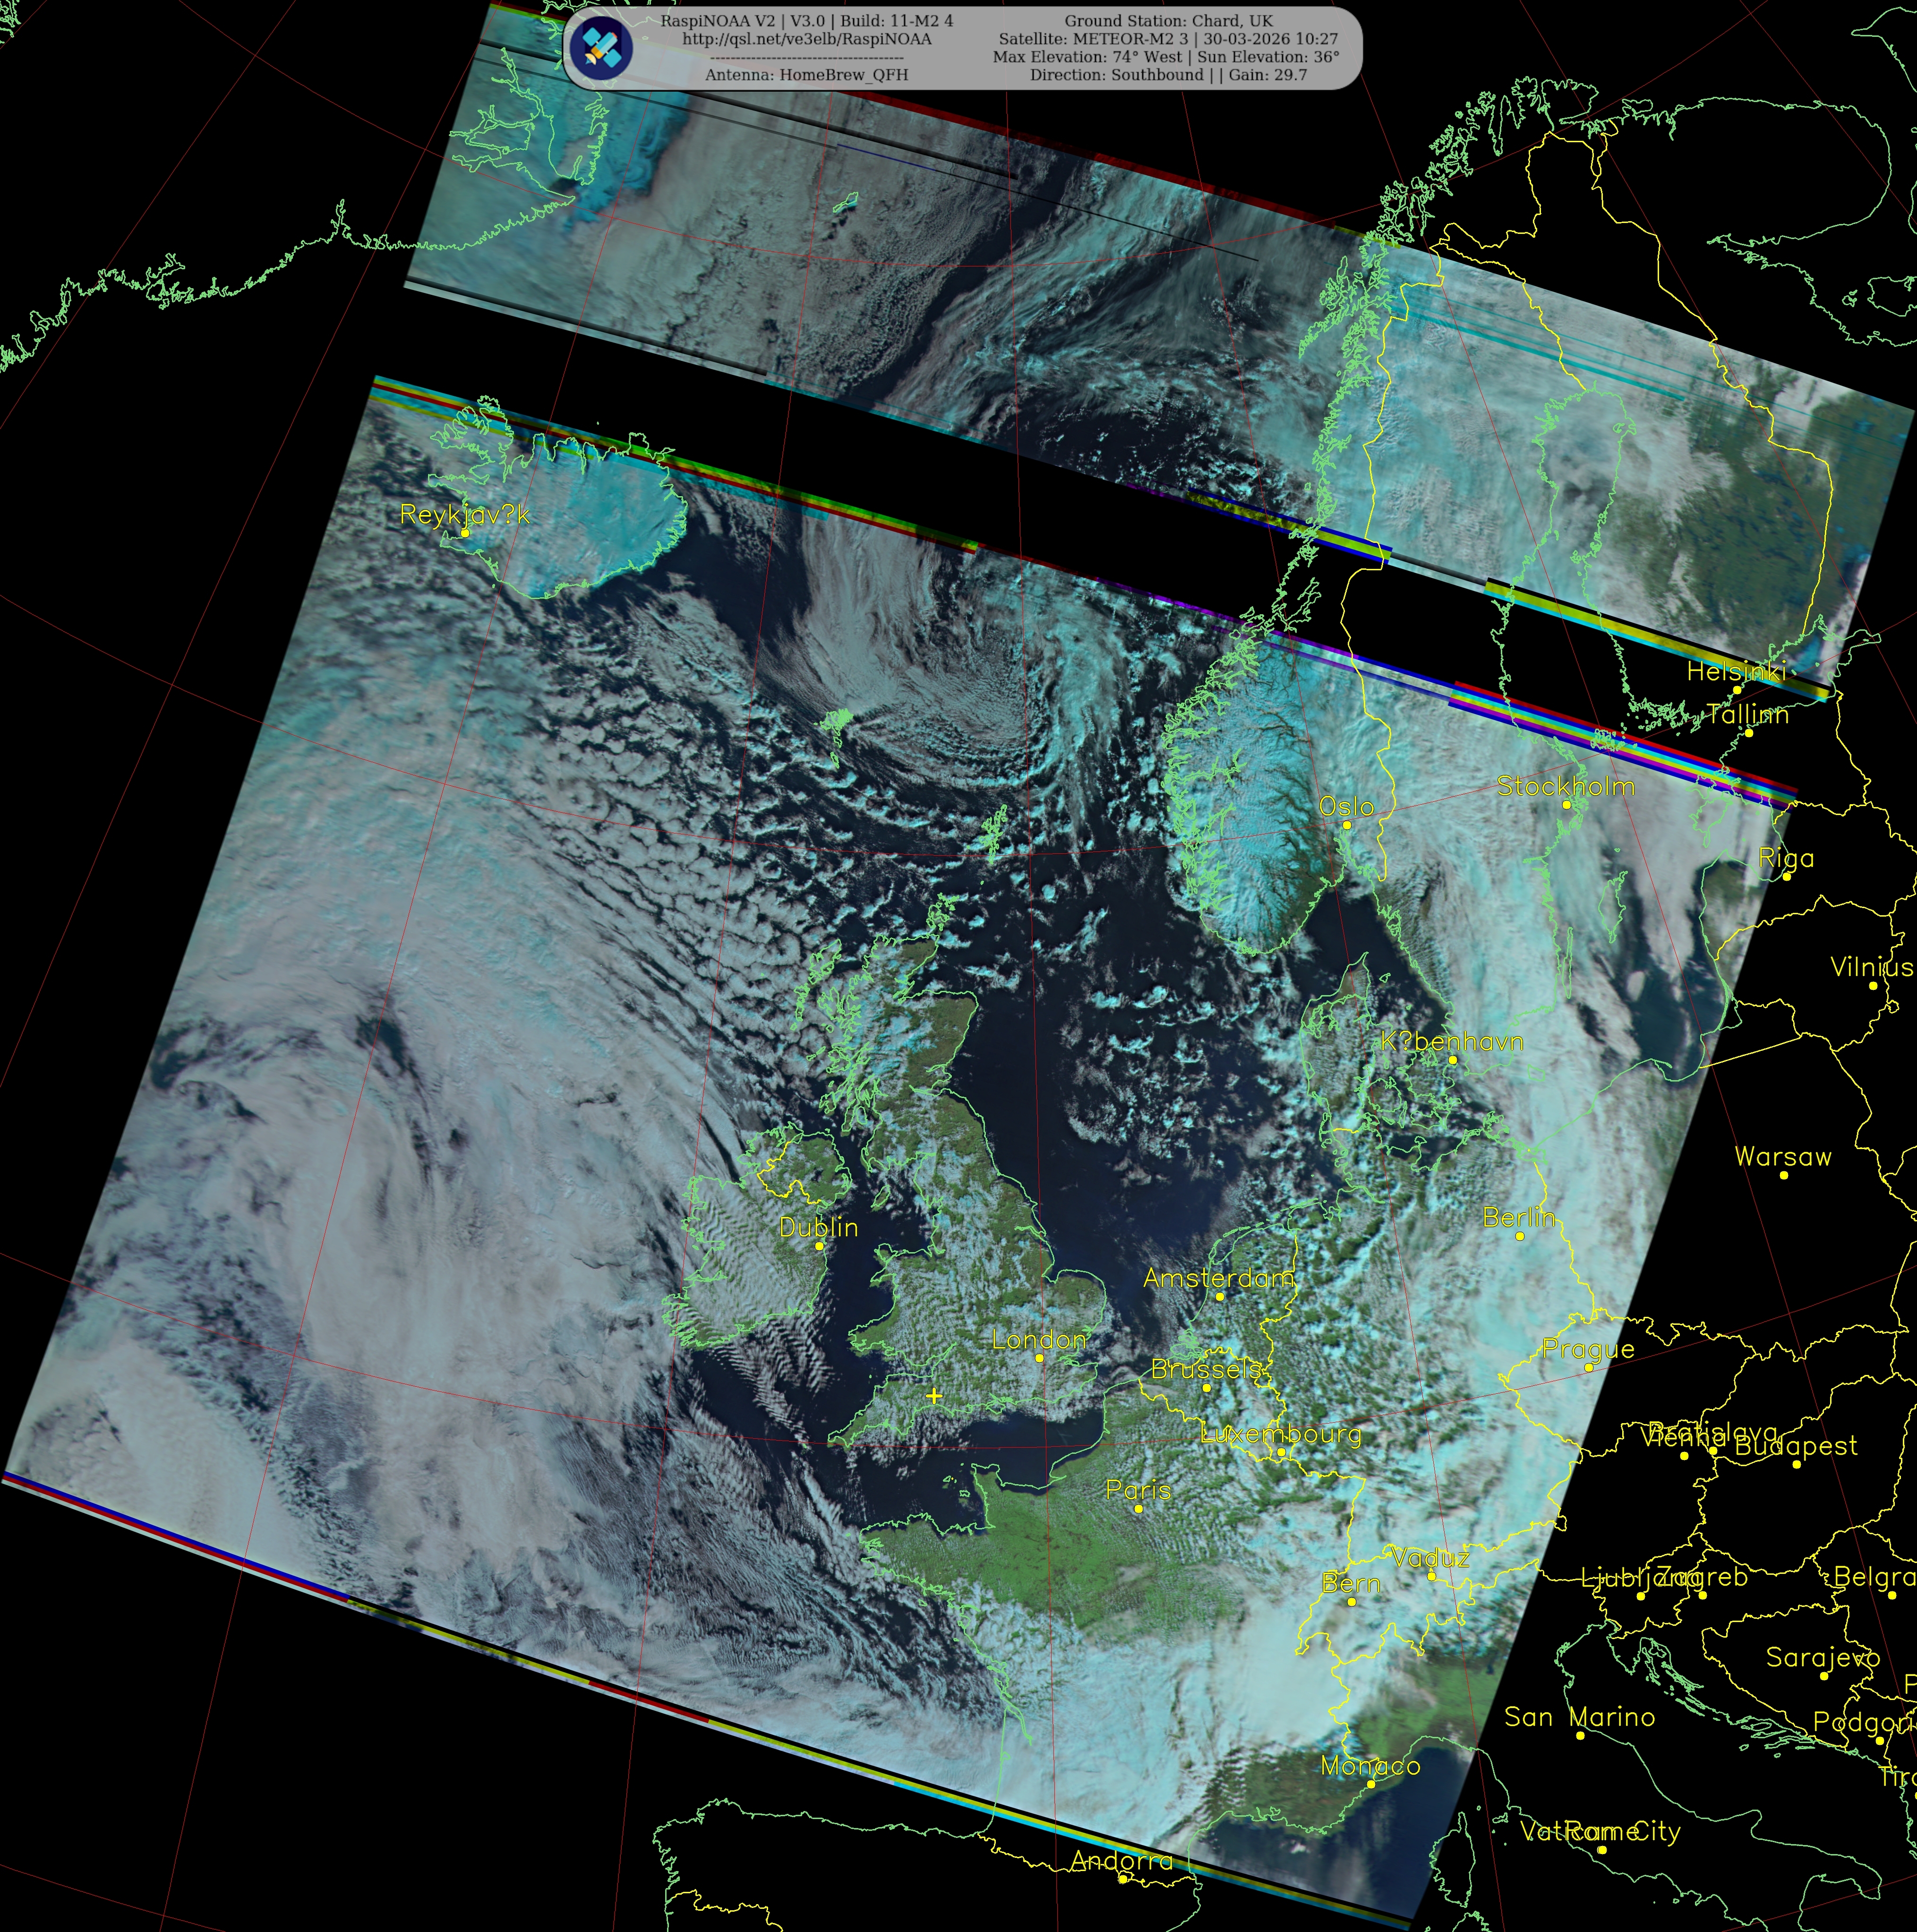1917x1932 pixels.
Task: Click the Andorra label
Action: (x=1121, y=1861)
